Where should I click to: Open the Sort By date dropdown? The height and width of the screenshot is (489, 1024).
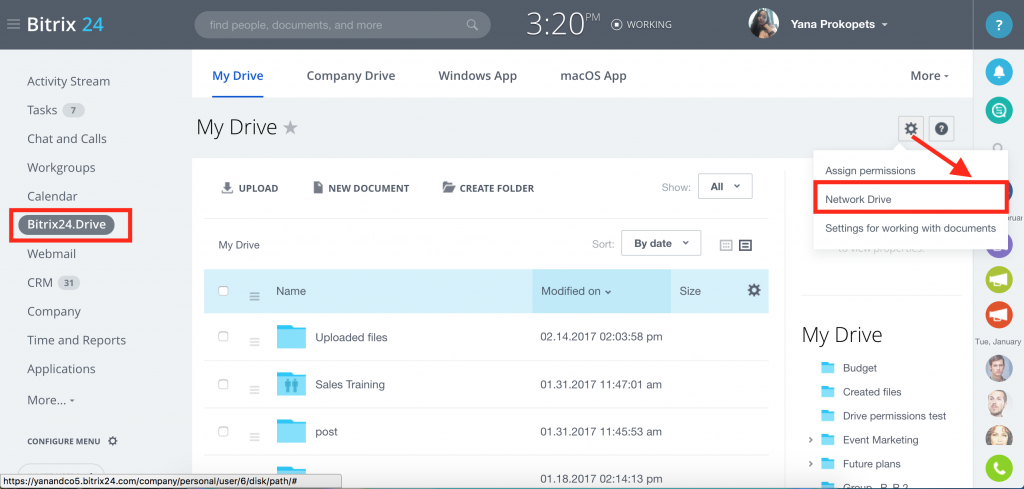coord(661,243)
